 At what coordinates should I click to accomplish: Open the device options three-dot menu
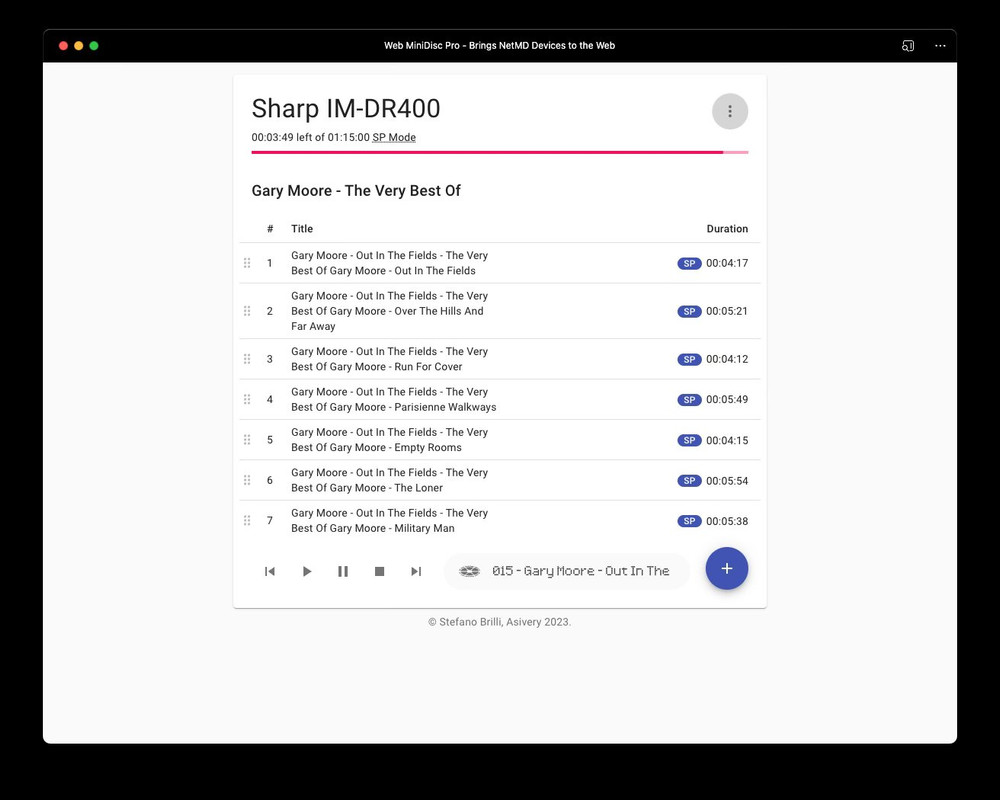pos(730,112)
